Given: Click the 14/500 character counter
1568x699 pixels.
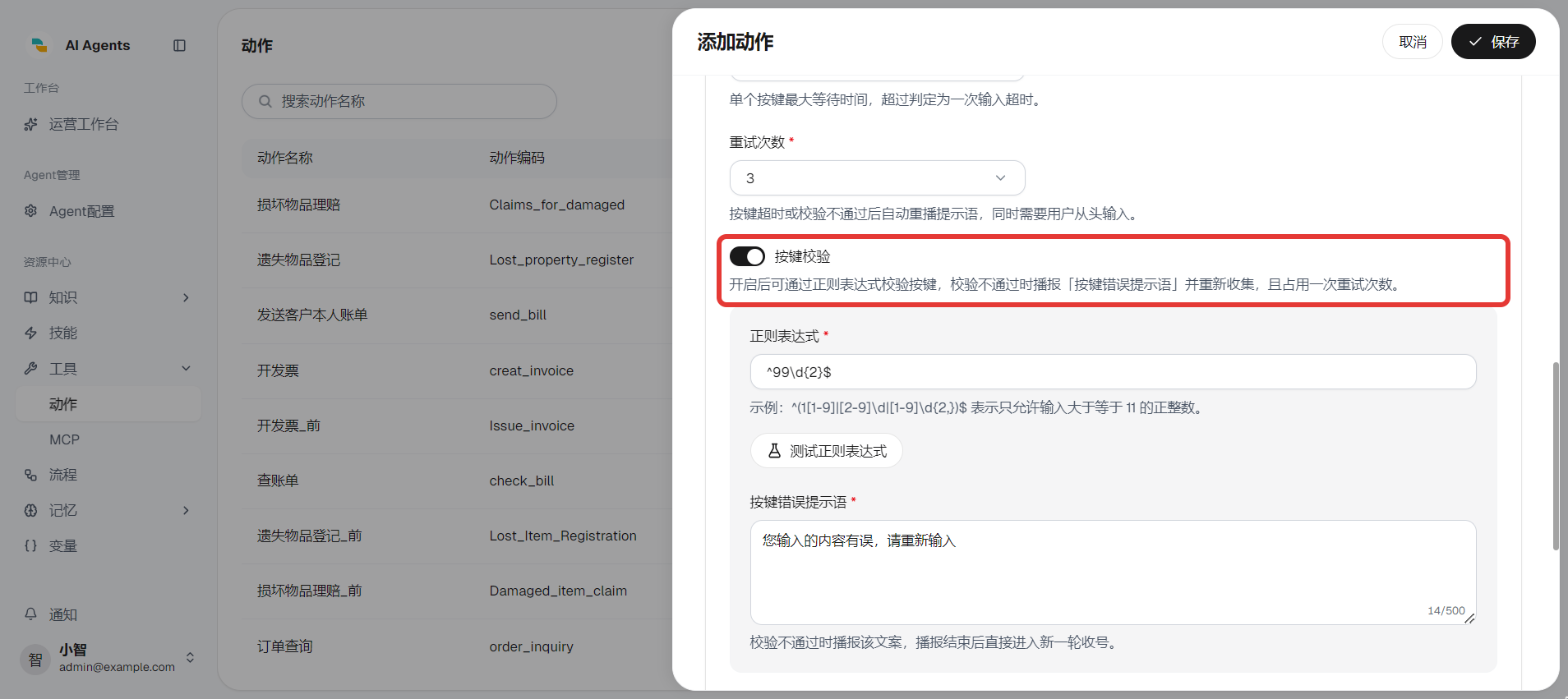Looking at the screenshot, I should (1446, 610).
